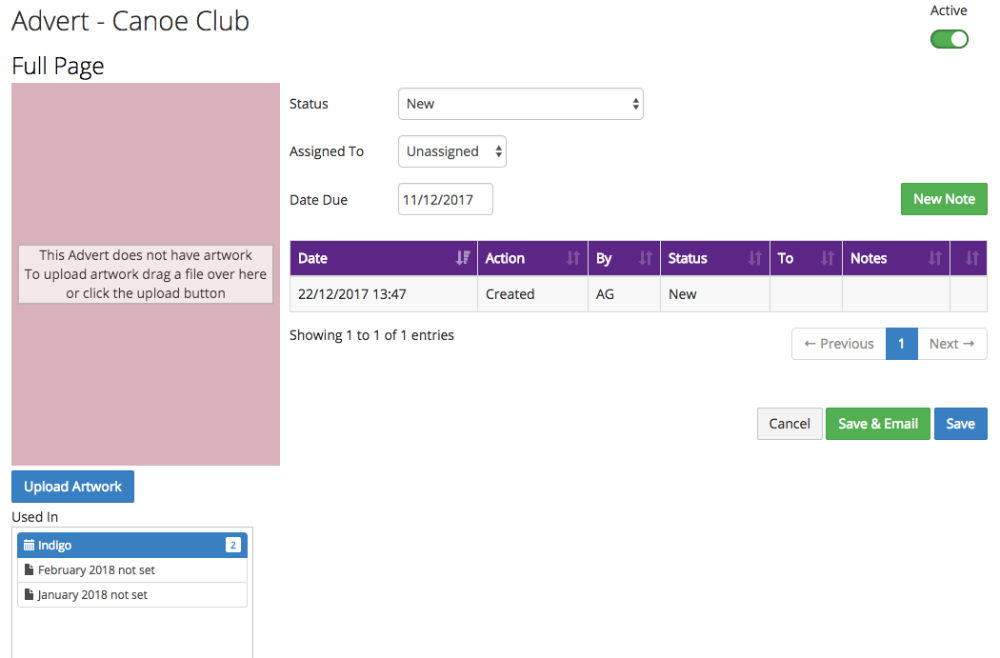Open the Status dropdown showing New

point(520,104)
